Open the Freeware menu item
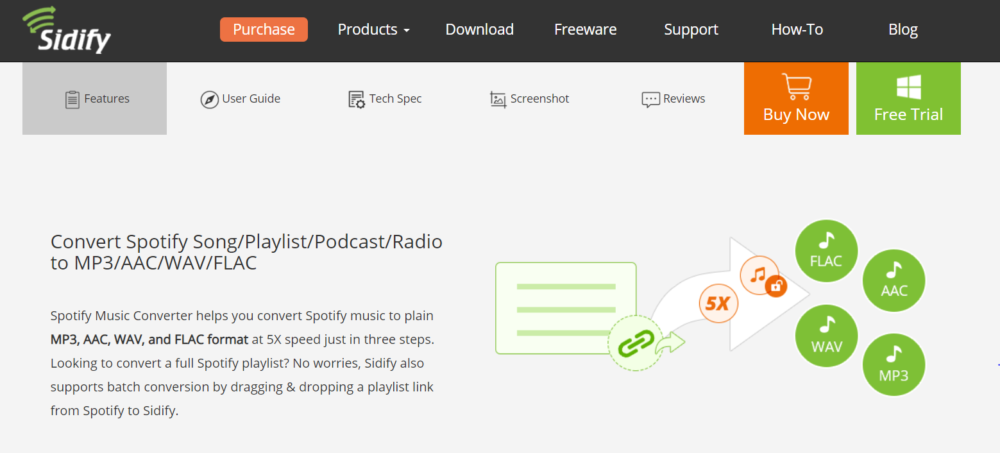 pos(585,29)
